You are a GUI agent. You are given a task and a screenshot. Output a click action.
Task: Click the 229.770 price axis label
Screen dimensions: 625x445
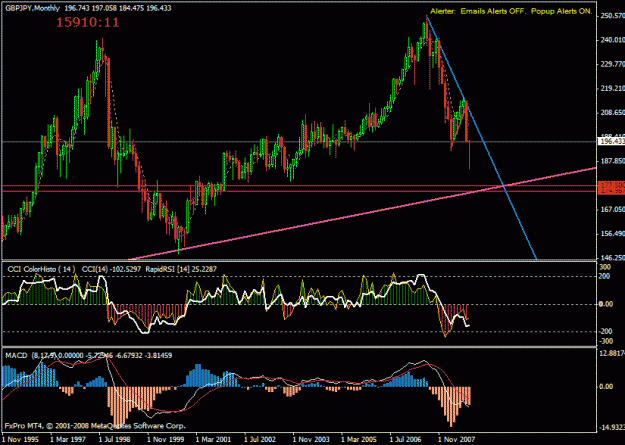611,64
